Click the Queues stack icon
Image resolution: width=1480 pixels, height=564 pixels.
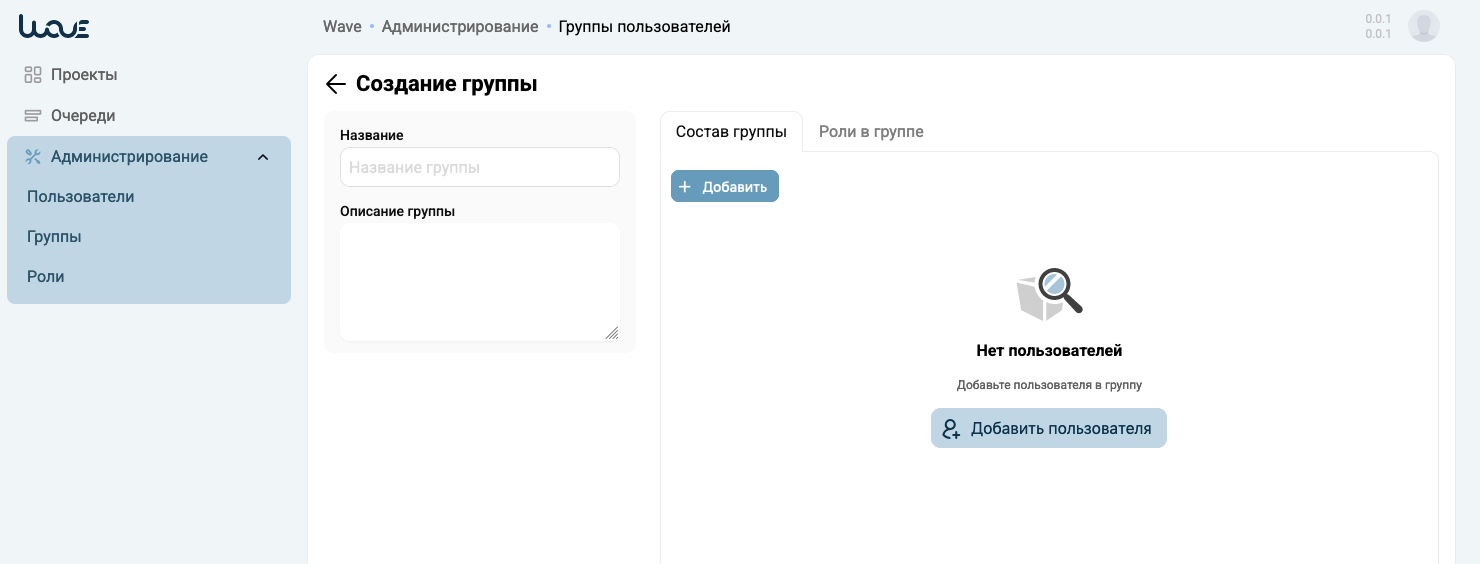(33, 116)
